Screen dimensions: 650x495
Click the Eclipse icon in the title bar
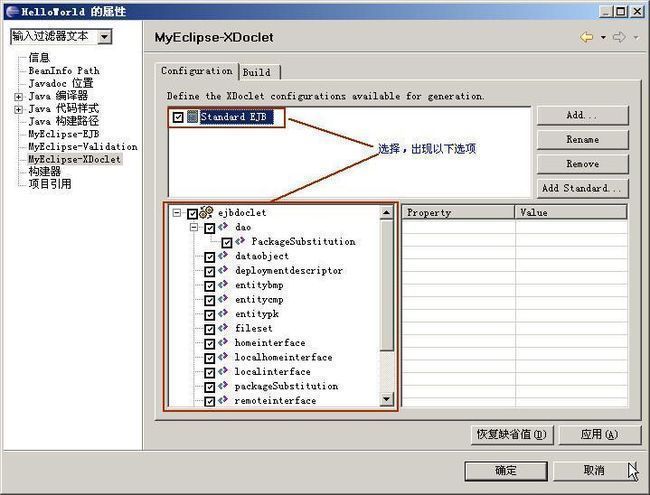click(12, 11)
